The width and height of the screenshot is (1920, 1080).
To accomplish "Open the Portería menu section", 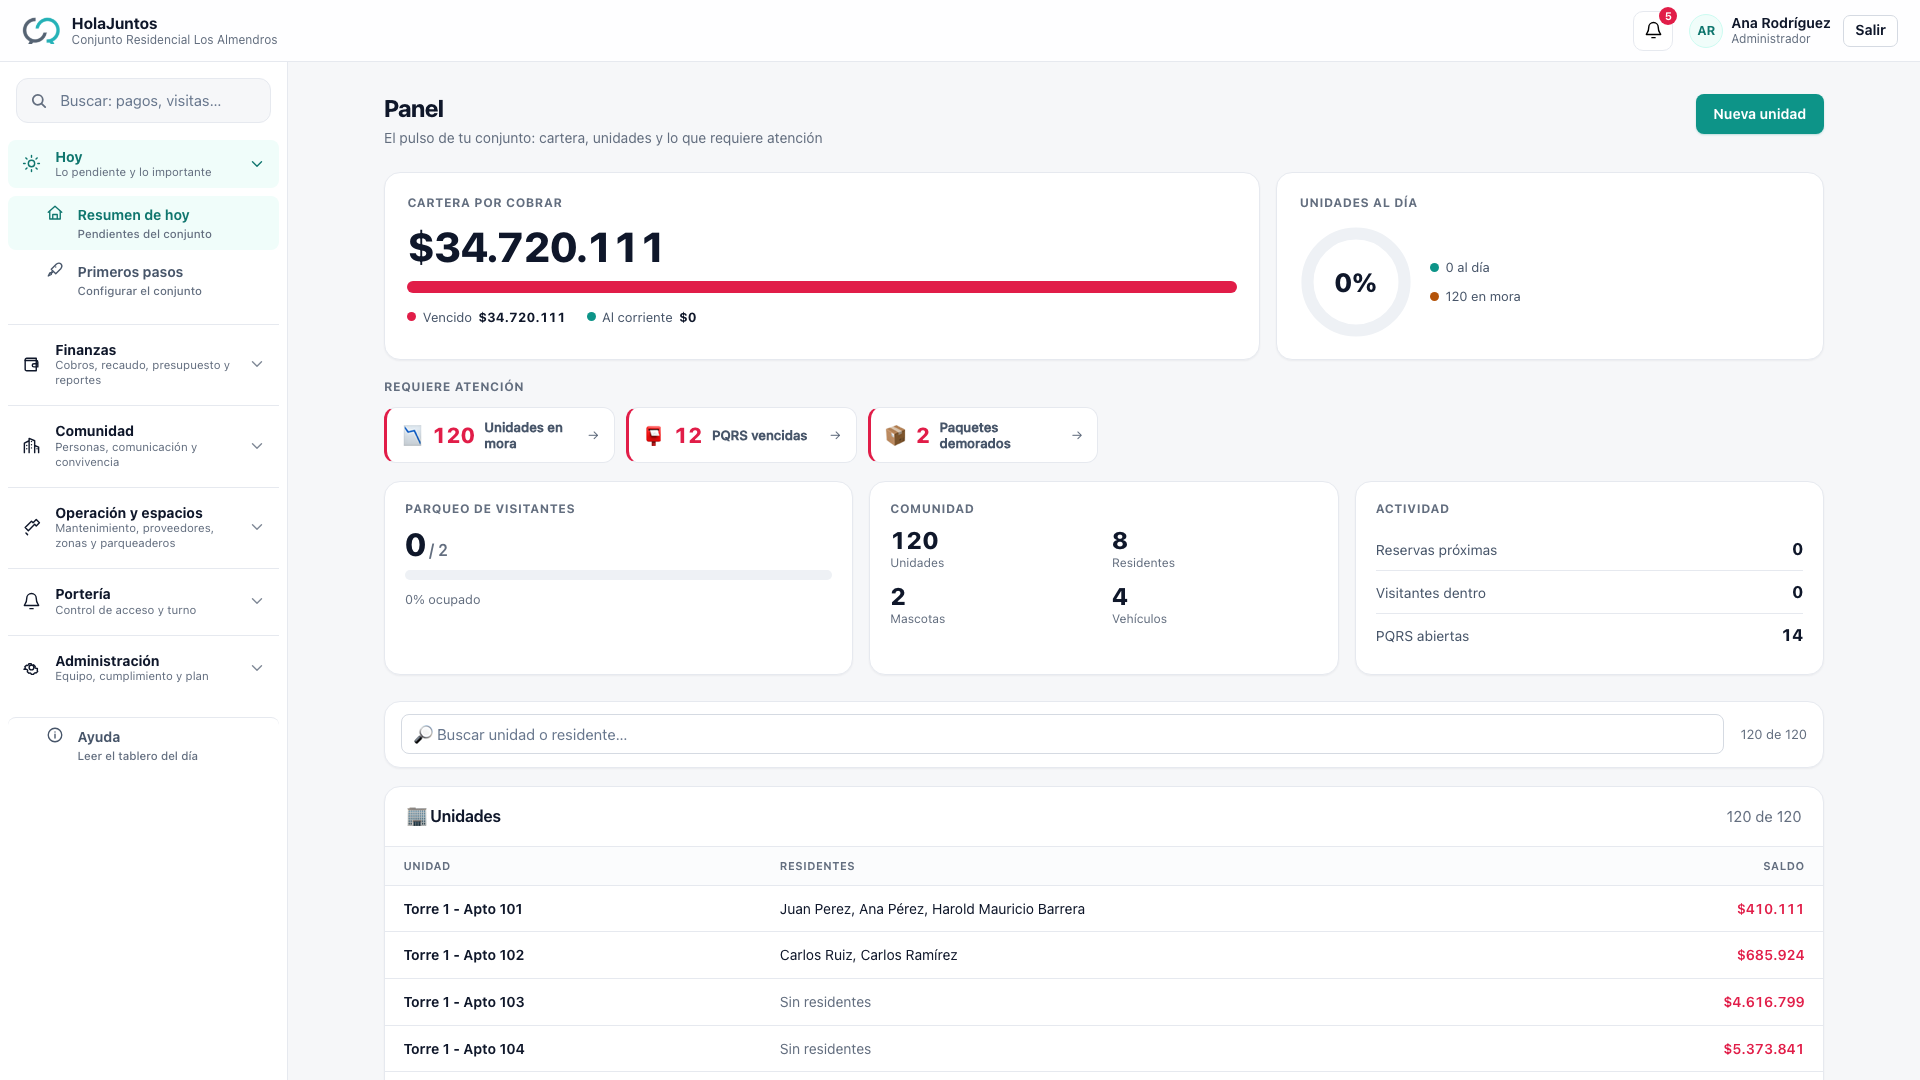I will tap(143, 601).
